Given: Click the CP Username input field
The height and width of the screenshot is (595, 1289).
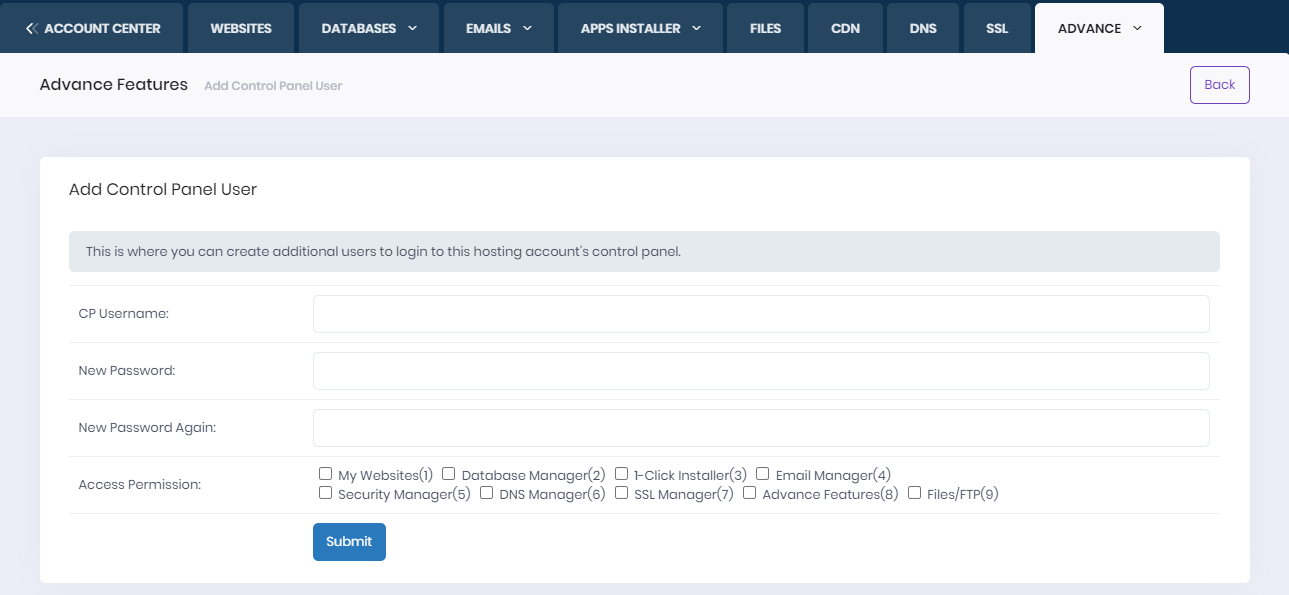Looking at the screenshot, I should [x=761, y=313].
